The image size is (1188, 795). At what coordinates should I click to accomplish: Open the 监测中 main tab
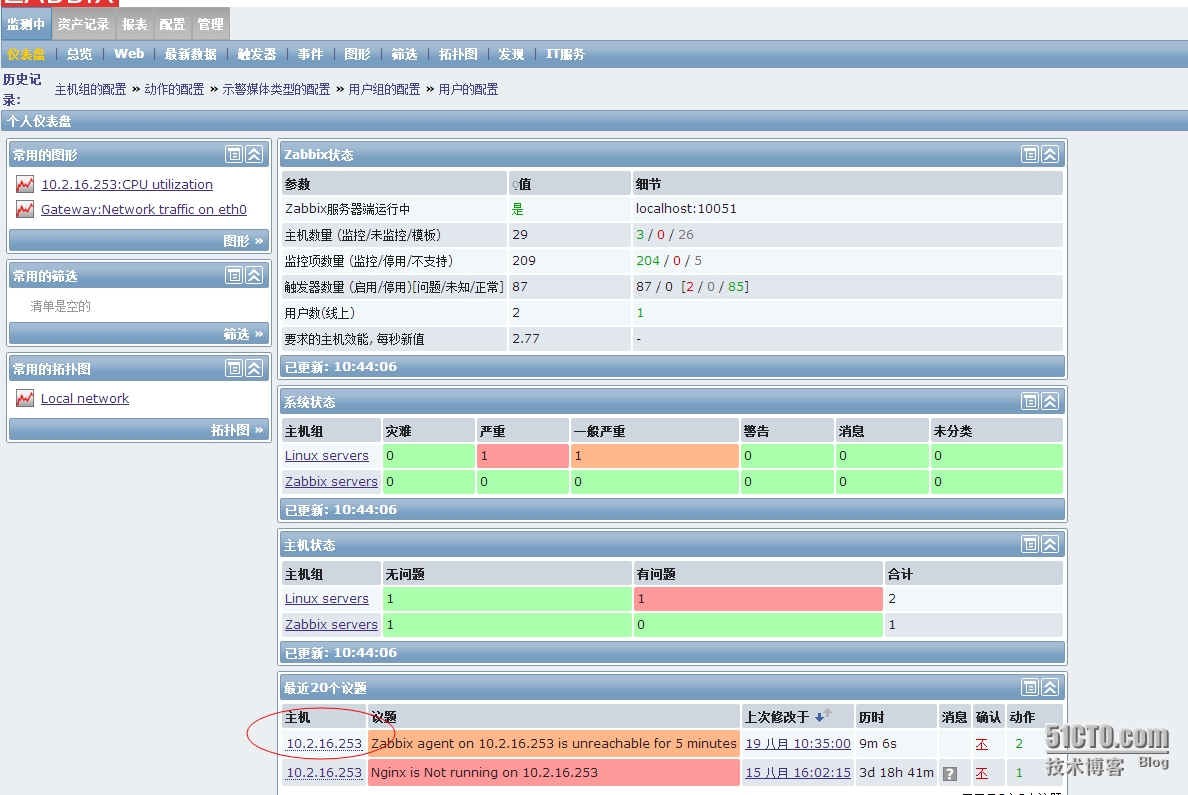(26, 24)
